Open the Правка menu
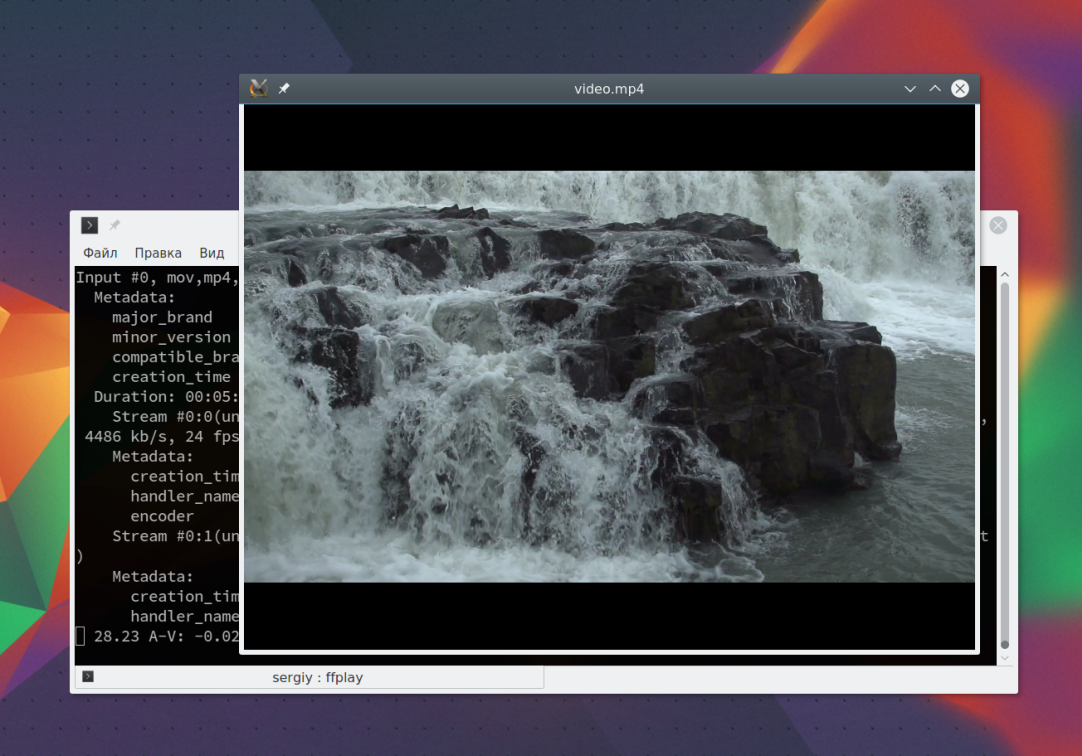 click(158, 253)
